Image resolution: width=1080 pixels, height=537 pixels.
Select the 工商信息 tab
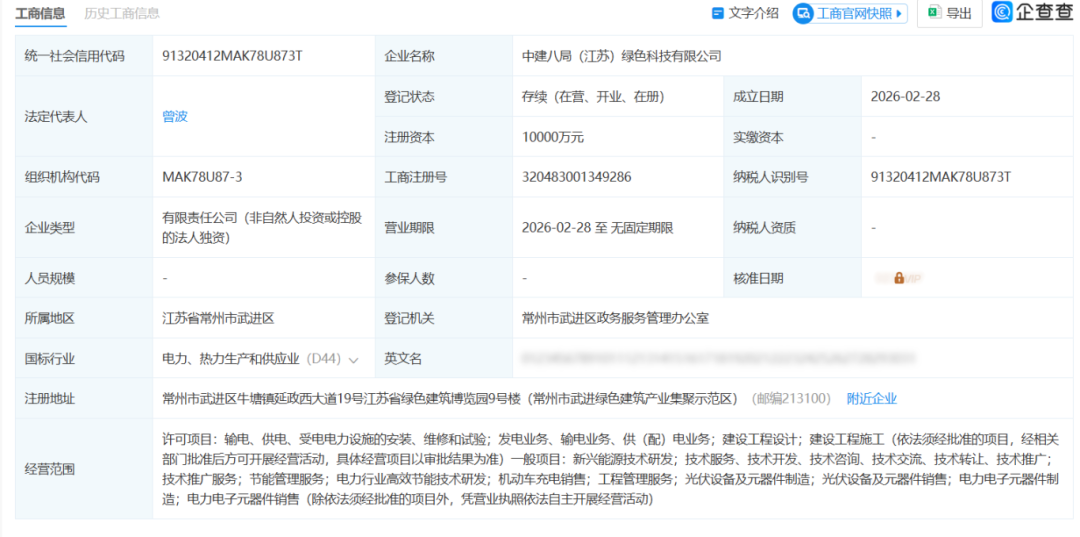click(41, 13)
